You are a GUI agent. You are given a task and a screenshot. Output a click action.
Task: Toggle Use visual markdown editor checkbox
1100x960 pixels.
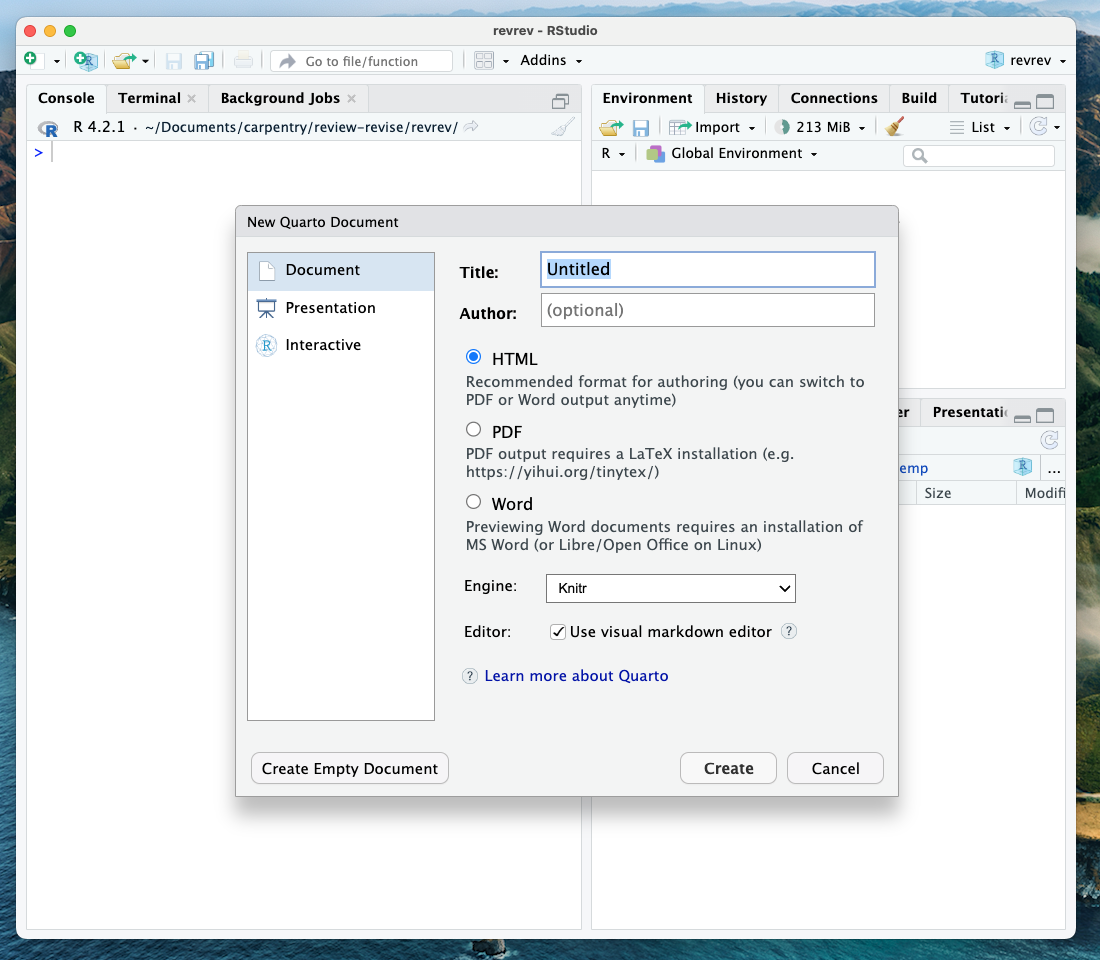(x=558, y=632)
